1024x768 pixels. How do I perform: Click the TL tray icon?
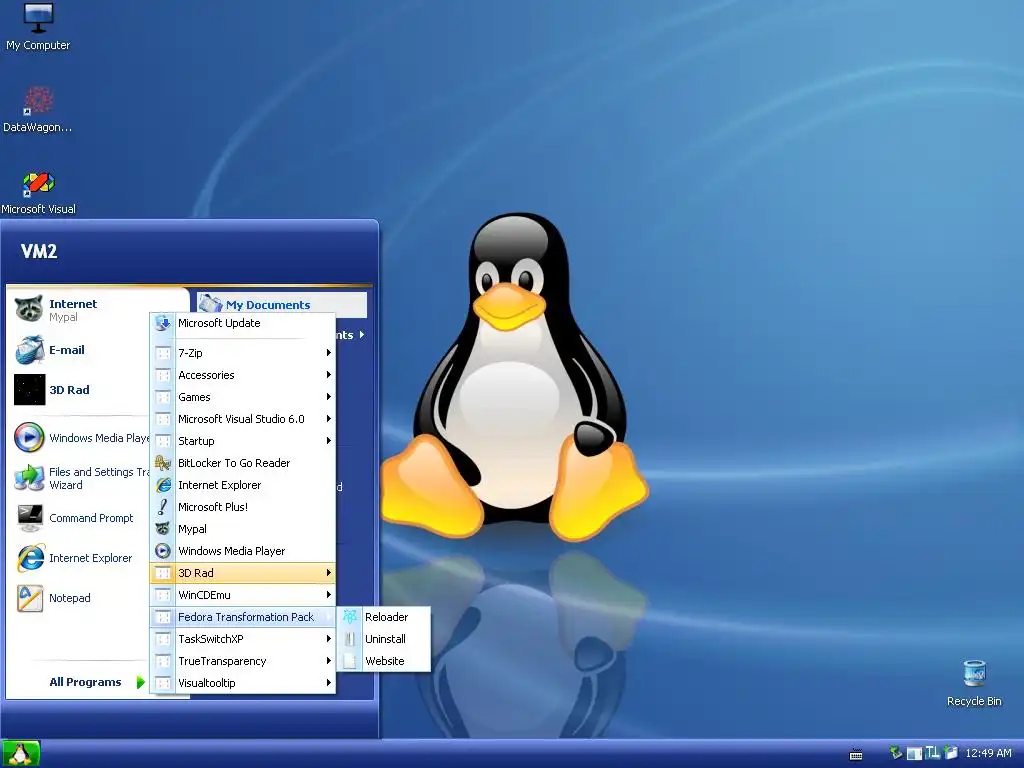932,753
